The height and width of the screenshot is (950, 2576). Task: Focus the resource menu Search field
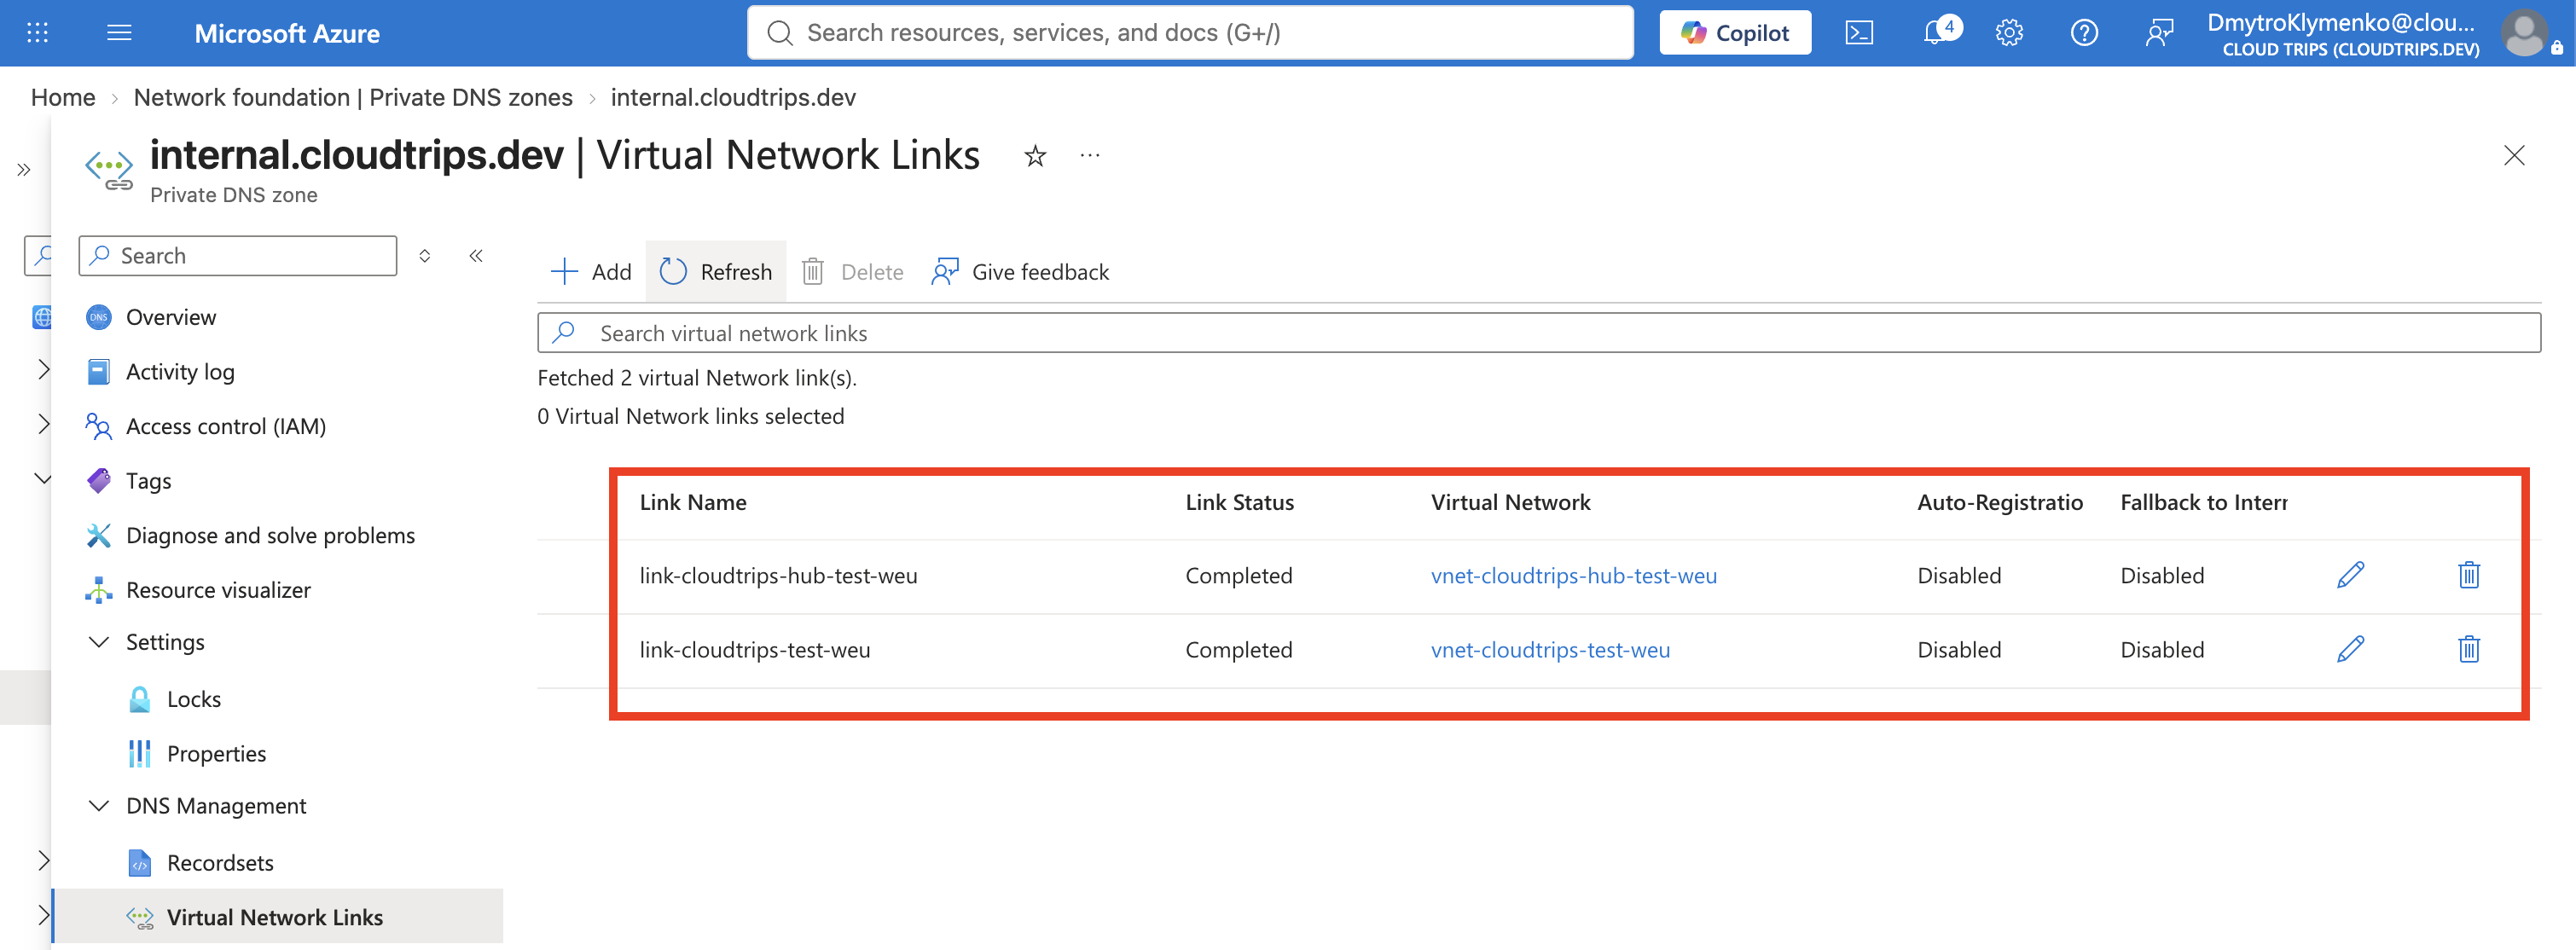pos(238,256)
